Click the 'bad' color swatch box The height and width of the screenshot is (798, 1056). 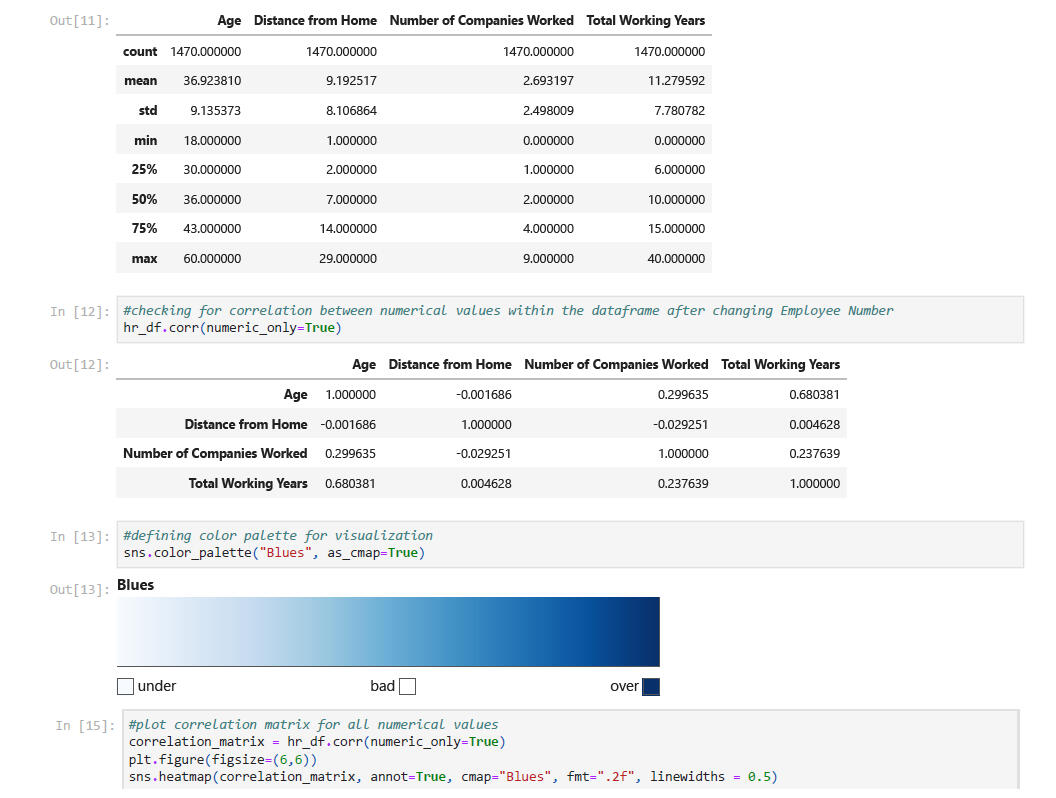[x=407, y=686]
